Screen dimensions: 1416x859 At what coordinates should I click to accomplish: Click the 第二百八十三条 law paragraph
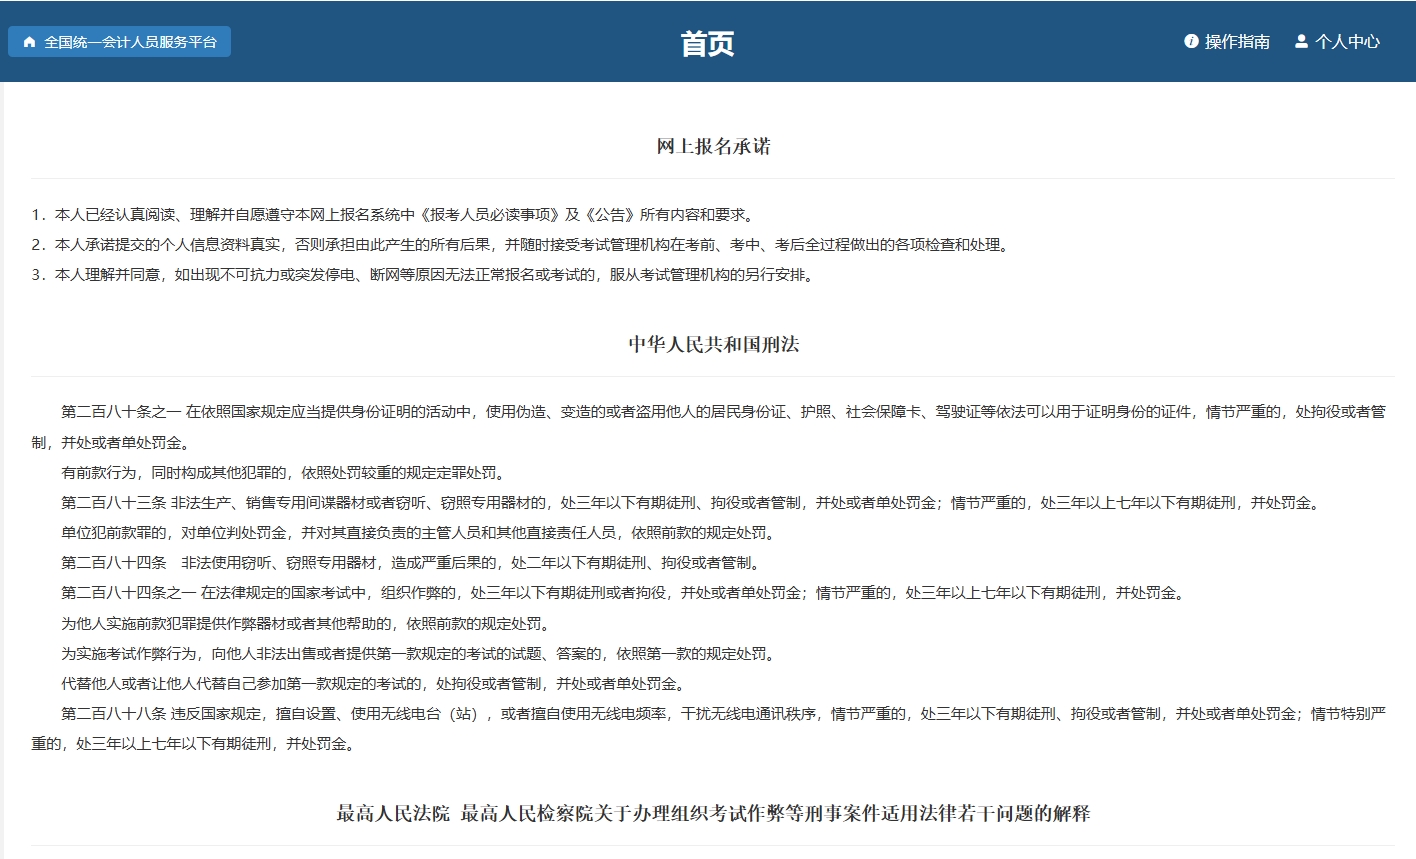coord(700,503)
